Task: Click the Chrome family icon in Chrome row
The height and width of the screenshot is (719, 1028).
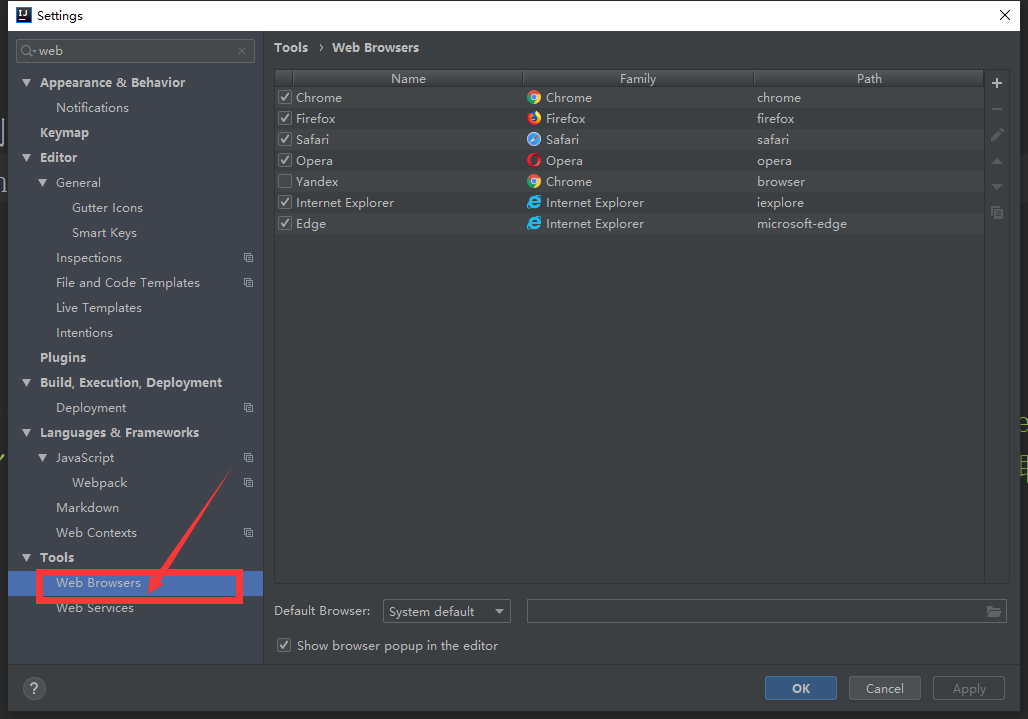Action: (534, 98)
